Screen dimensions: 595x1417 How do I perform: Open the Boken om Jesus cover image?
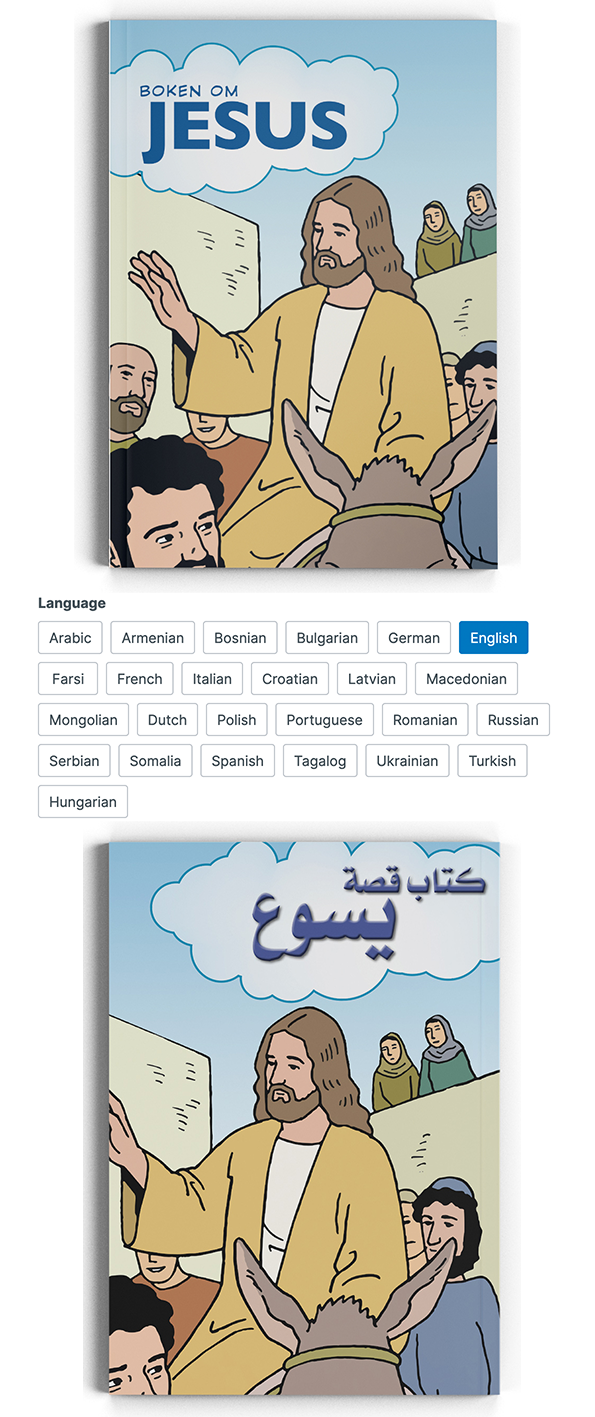click(303, 294)
